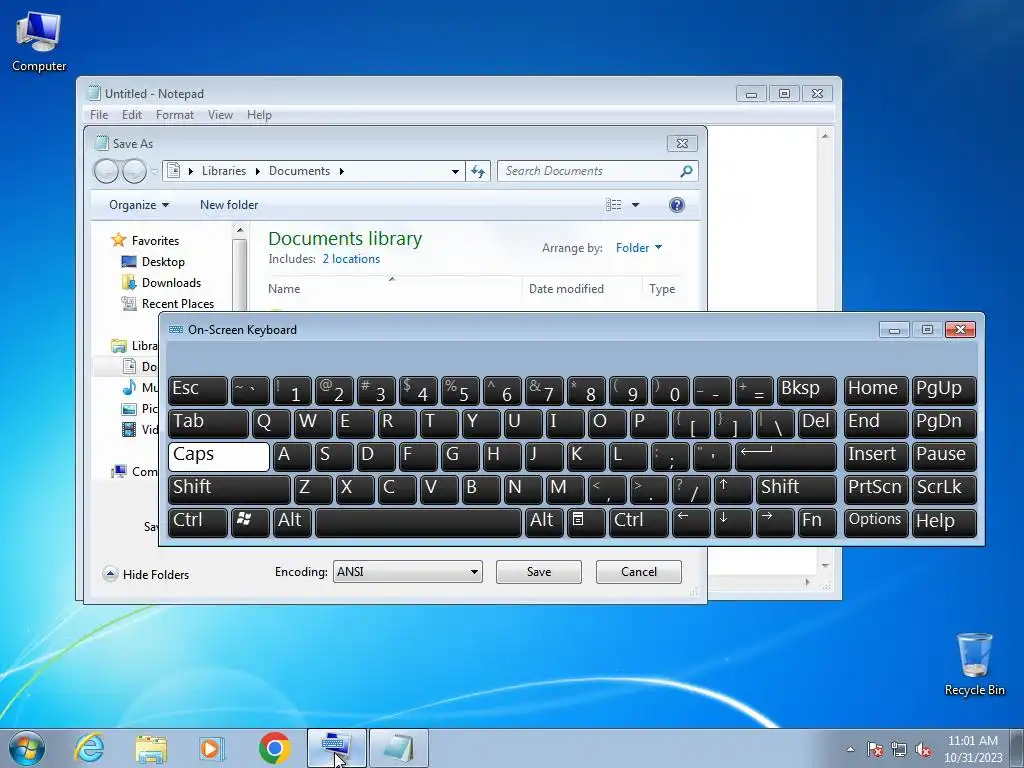Open Notepad Edit menu

coord(132,115)
